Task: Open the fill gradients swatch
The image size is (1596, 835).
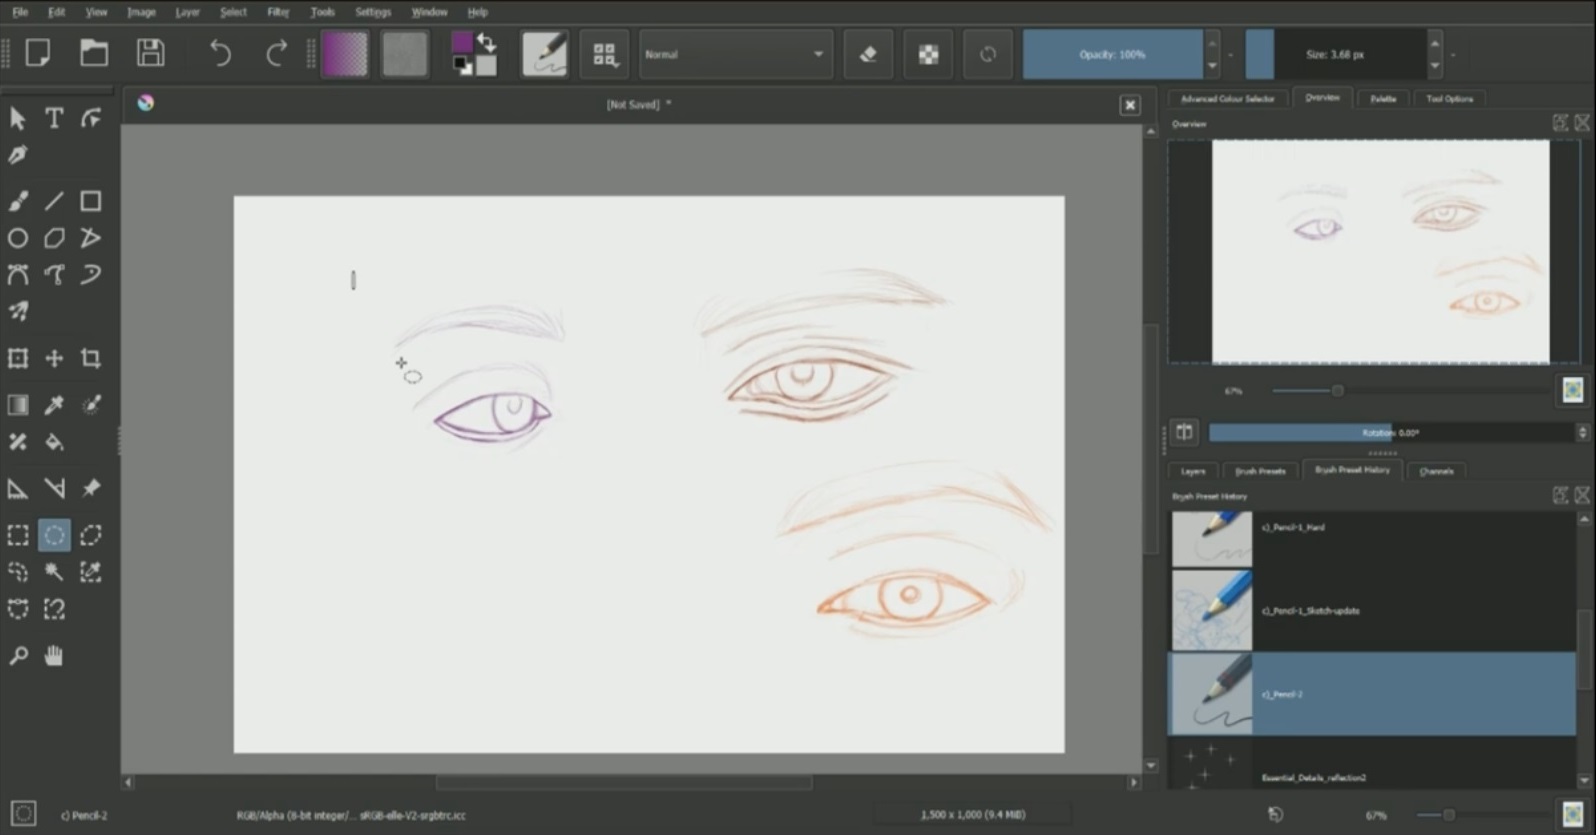Action: pos(345,54)
